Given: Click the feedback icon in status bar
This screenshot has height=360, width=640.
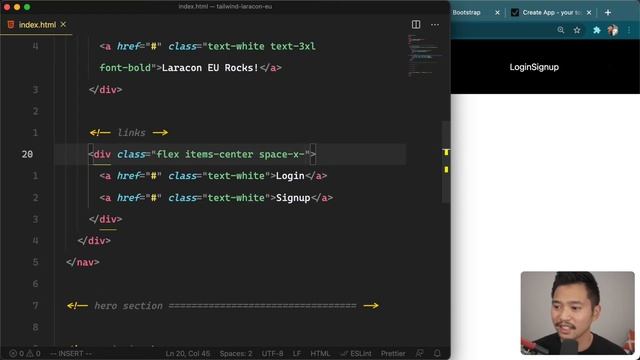Looking at the screenshot, I should [419, 353].
